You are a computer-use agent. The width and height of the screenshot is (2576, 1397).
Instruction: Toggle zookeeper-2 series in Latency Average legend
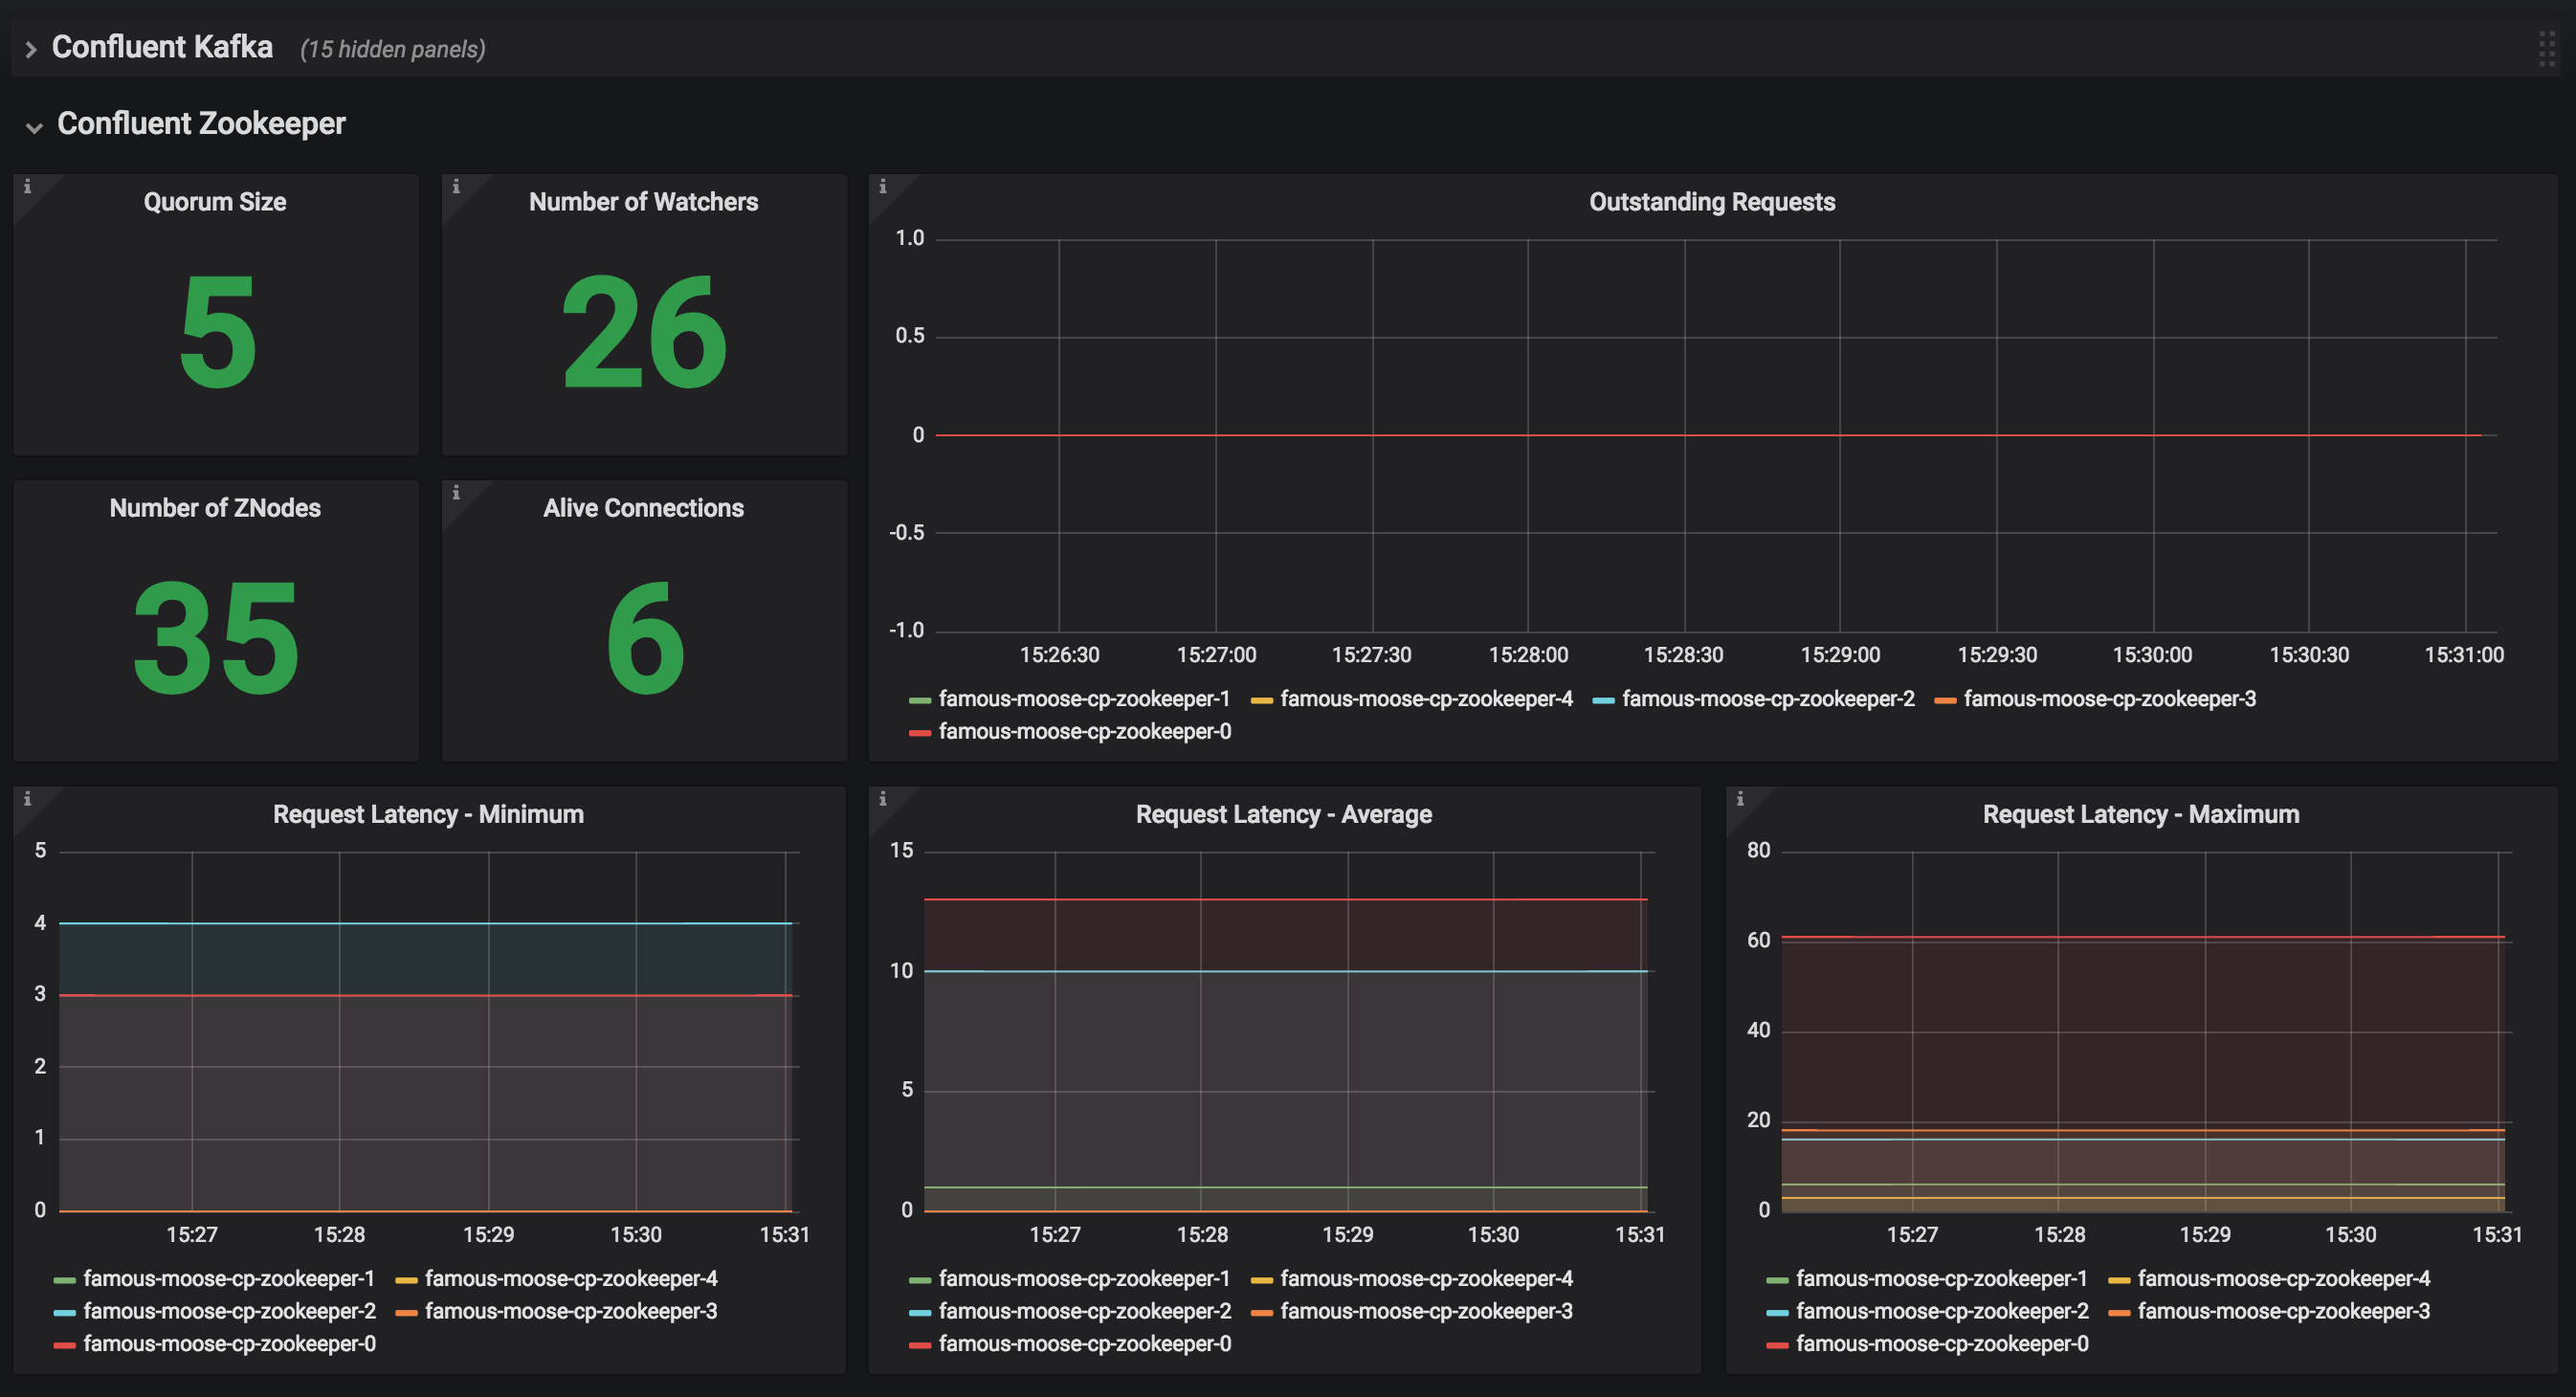coord(1084,1311)
